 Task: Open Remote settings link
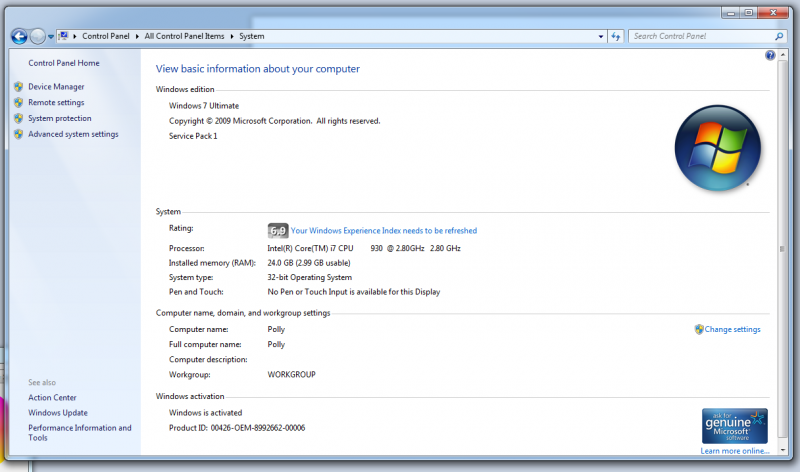tap(56, 102)
